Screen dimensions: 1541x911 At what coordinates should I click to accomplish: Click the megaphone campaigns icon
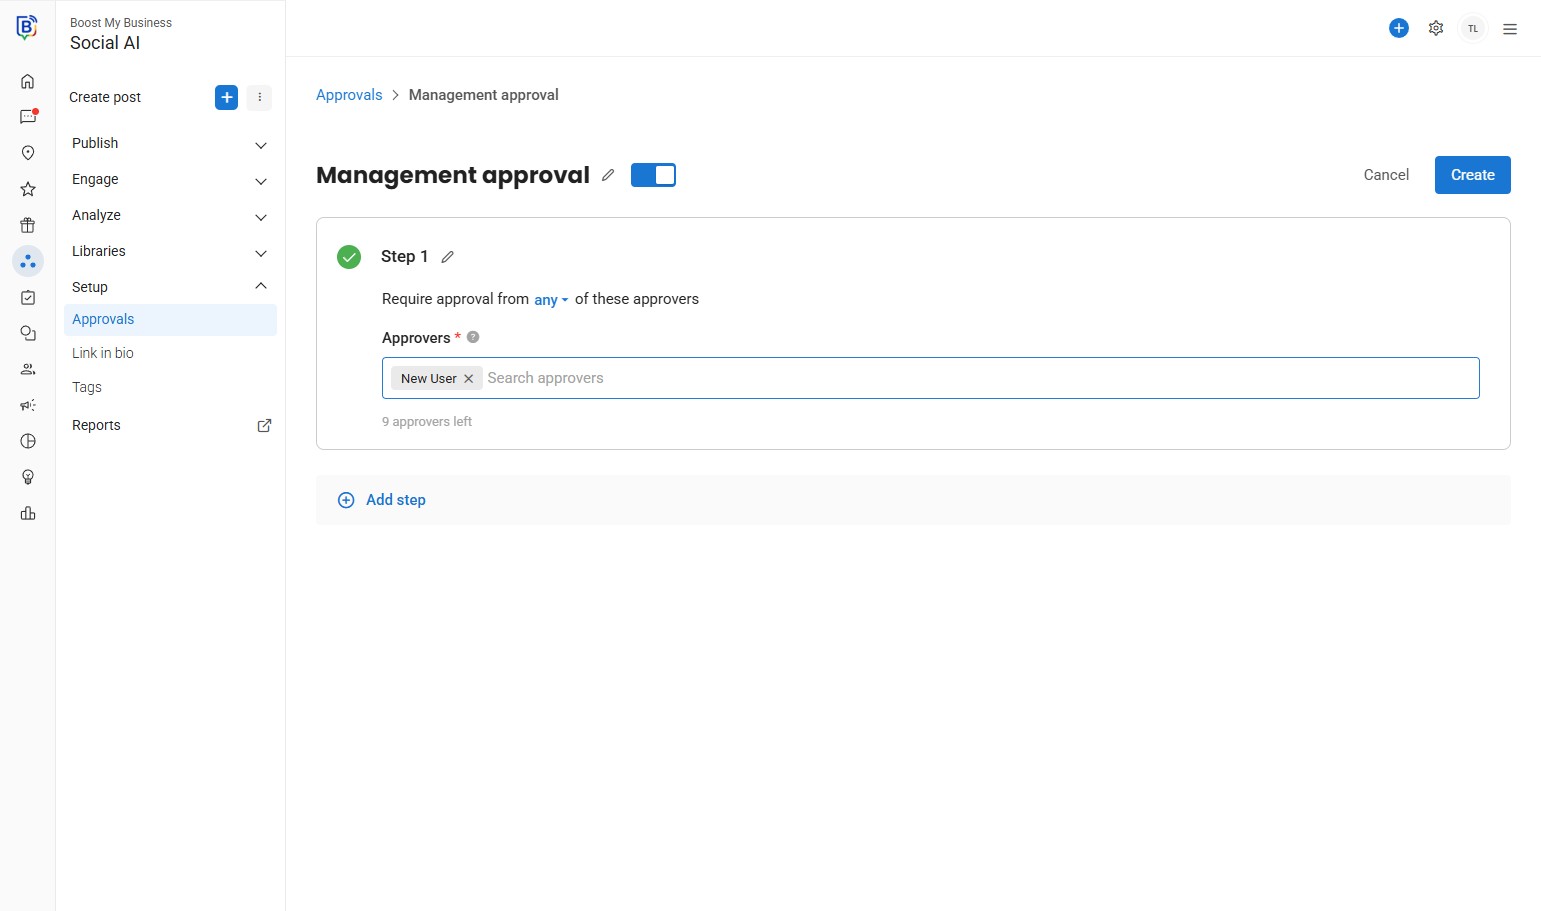(28, 405)
